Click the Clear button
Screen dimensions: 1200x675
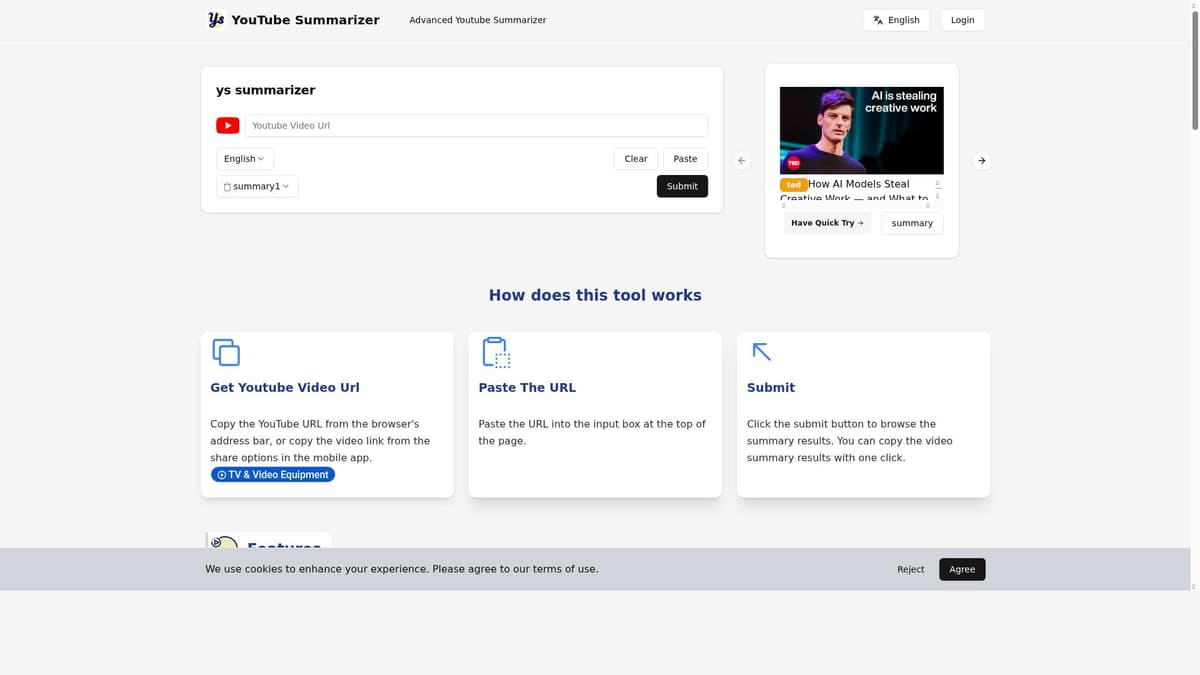click(x=636, y=159)
